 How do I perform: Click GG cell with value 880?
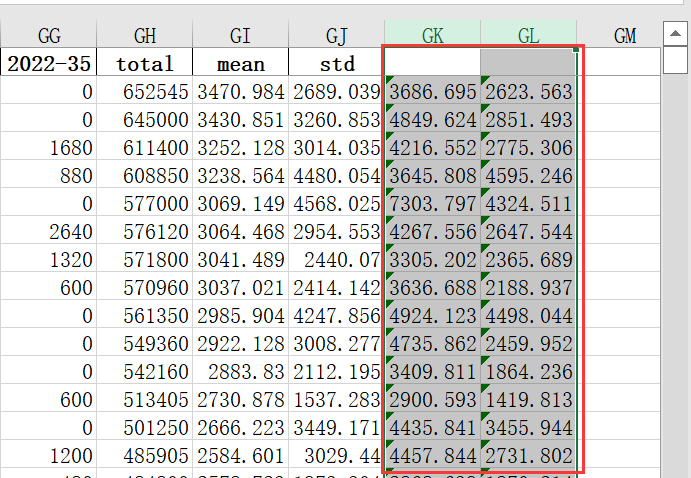tap(48, 174)
